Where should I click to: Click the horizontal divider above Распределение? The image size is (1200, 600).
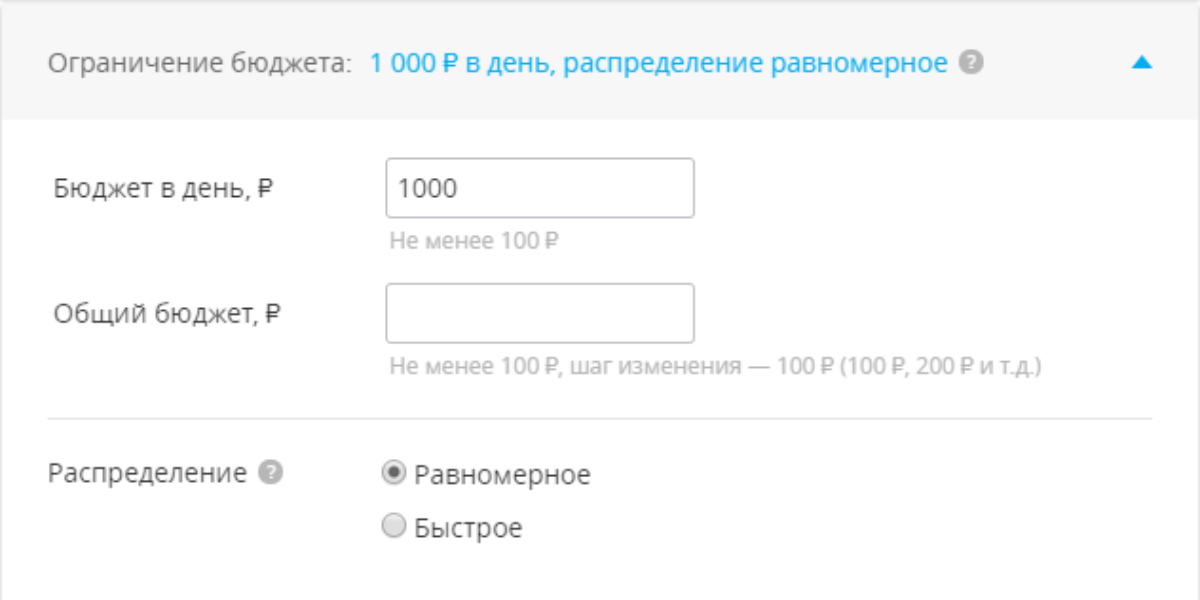(600, 418)
